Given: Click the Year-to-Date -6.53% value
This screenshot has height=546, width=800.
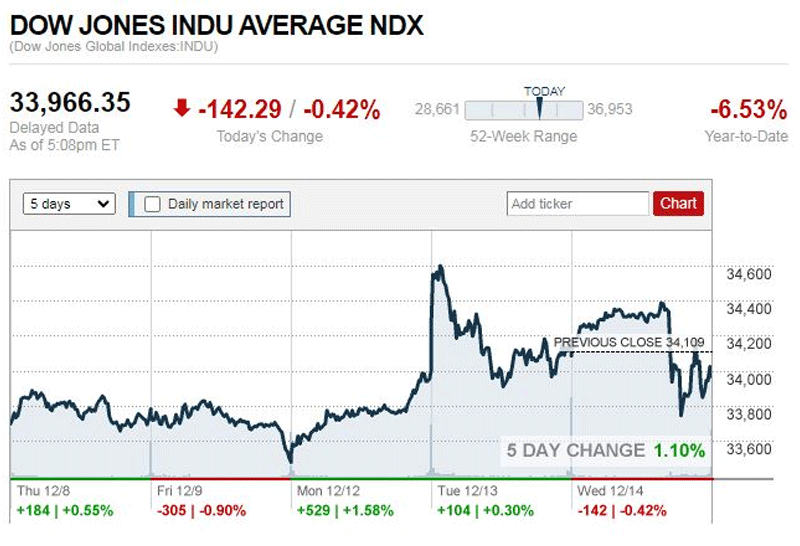Looking at the screenshot, I should 748,109.
